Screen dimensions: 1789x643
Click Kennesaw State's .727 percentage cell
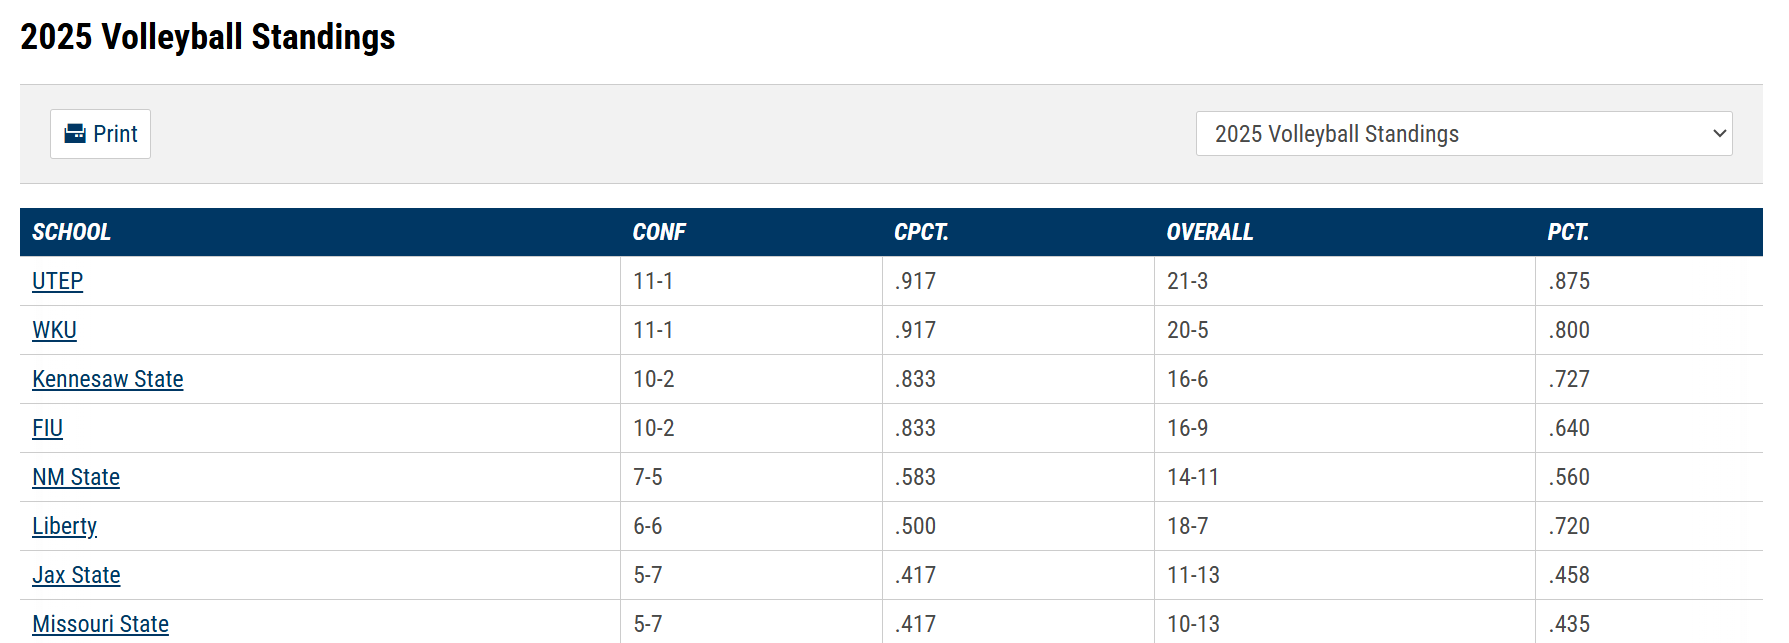[x=1569, y=379]
